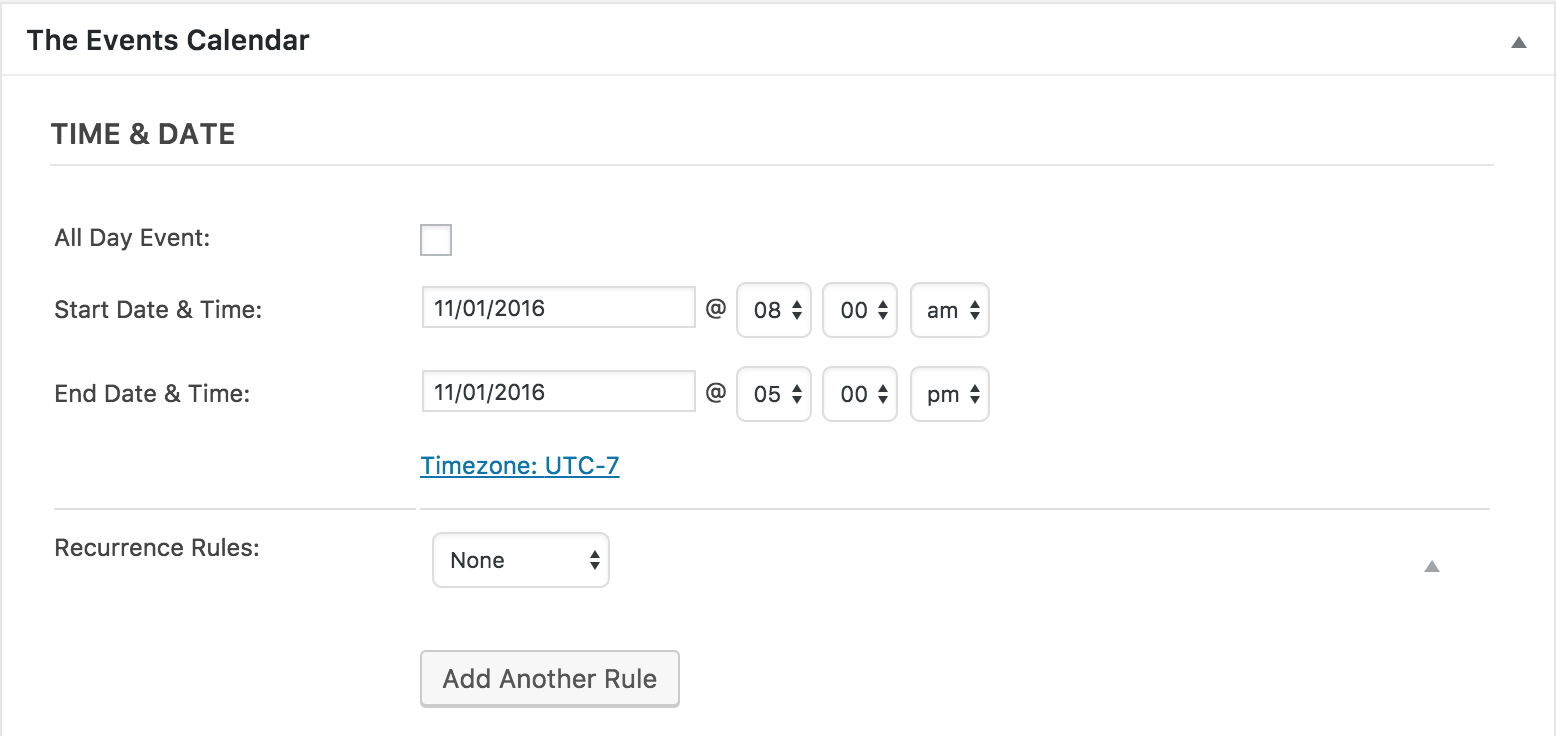Click the TIME & DATE section heading
Screen dimensions: 1556x736
click(x=143, y=134)
